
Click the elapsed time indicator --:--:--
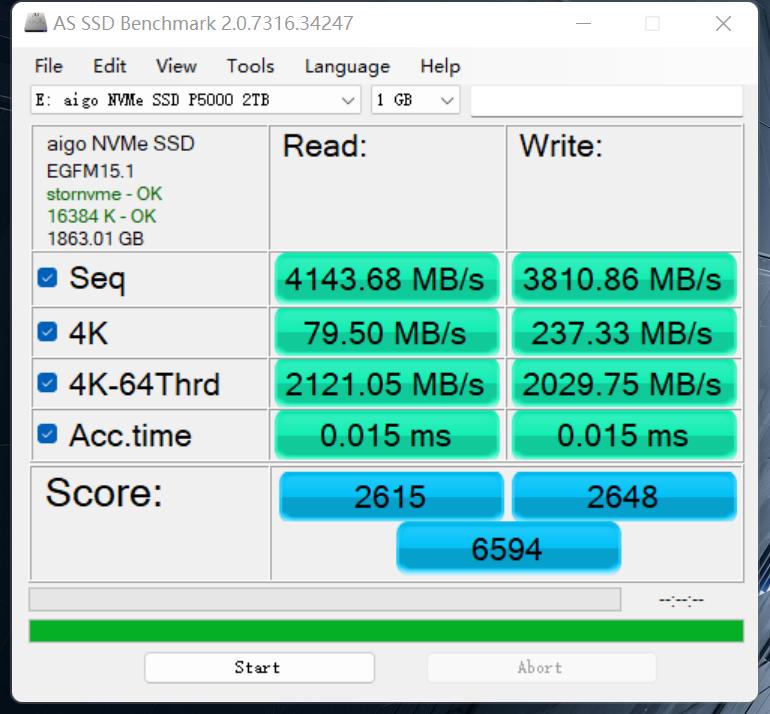tap(682, 600)
